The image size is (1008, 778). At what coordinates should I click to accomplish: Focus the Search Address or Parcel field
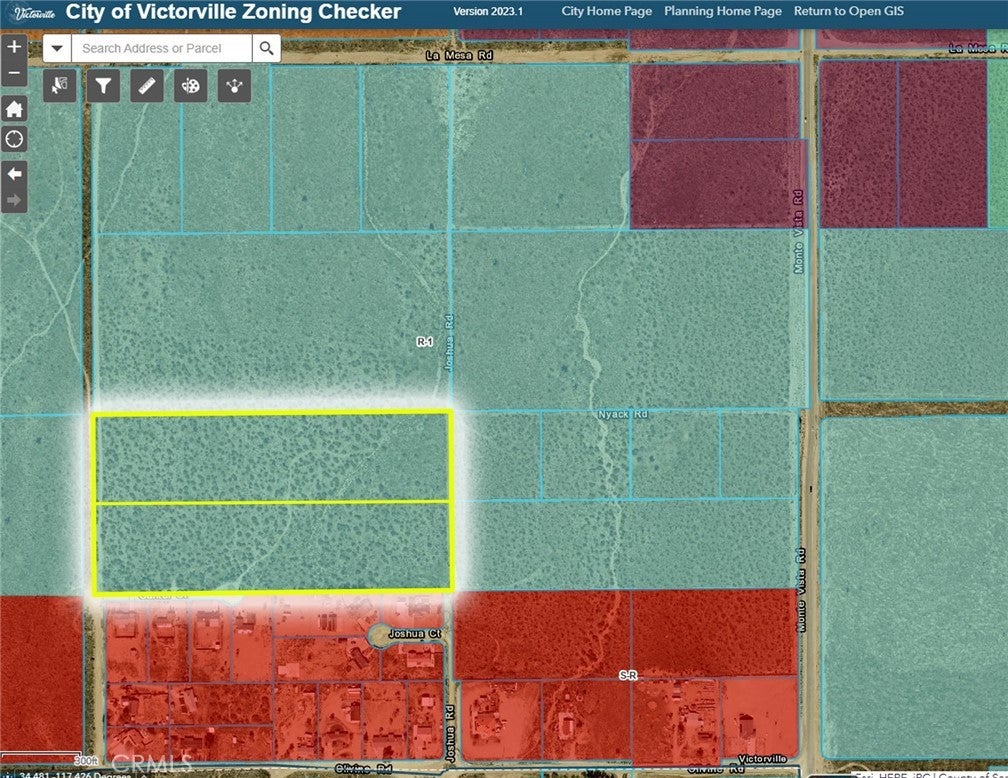[x=161, y=48]
